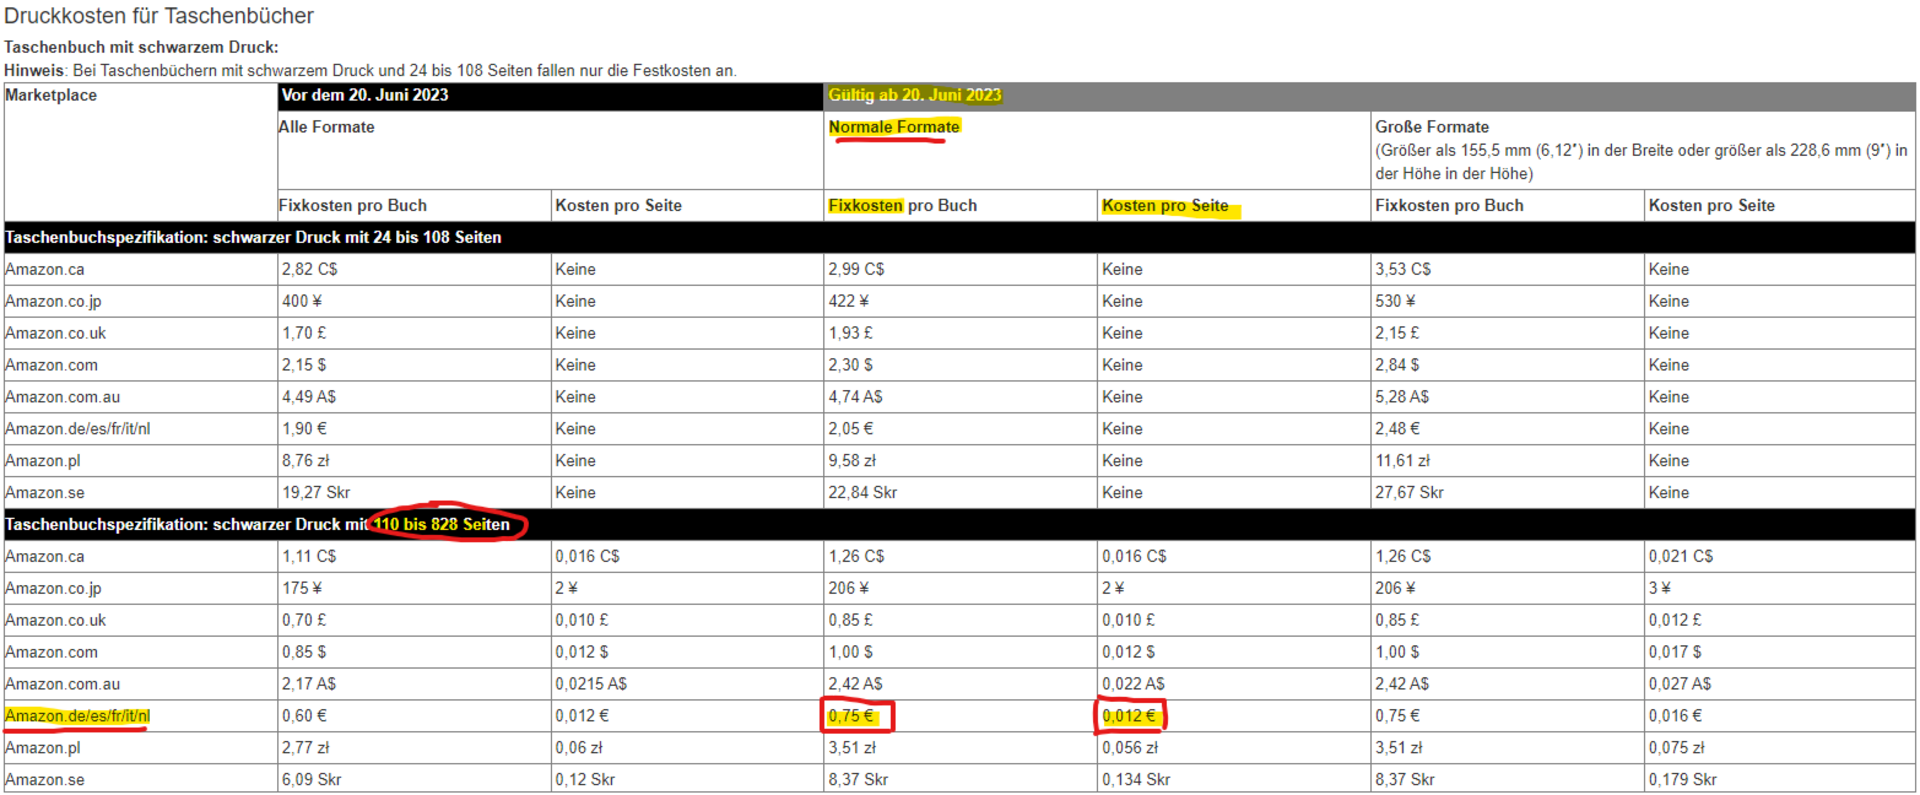1920x795 pixels.
Task: Click the 'Druckkosten für Taschenbücher' heading
Action: click(x=159, y=16)
